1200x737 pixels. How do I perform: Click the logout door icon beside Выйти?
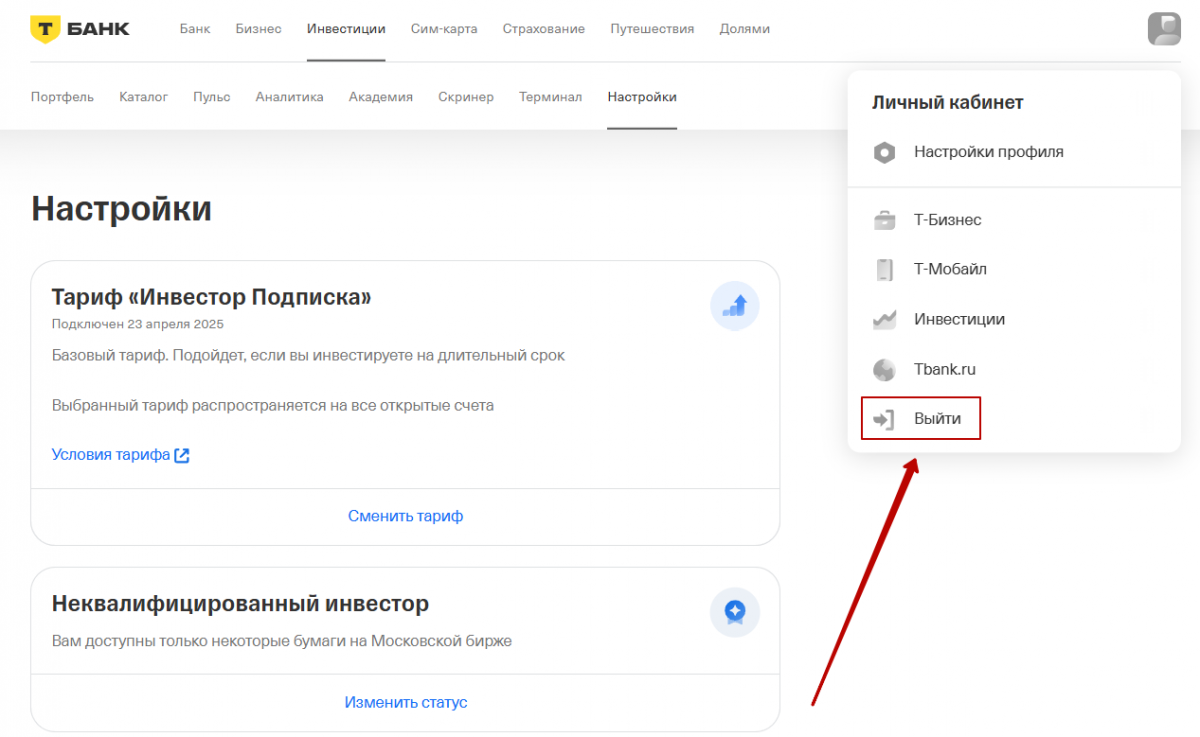[x=884, y=419]
